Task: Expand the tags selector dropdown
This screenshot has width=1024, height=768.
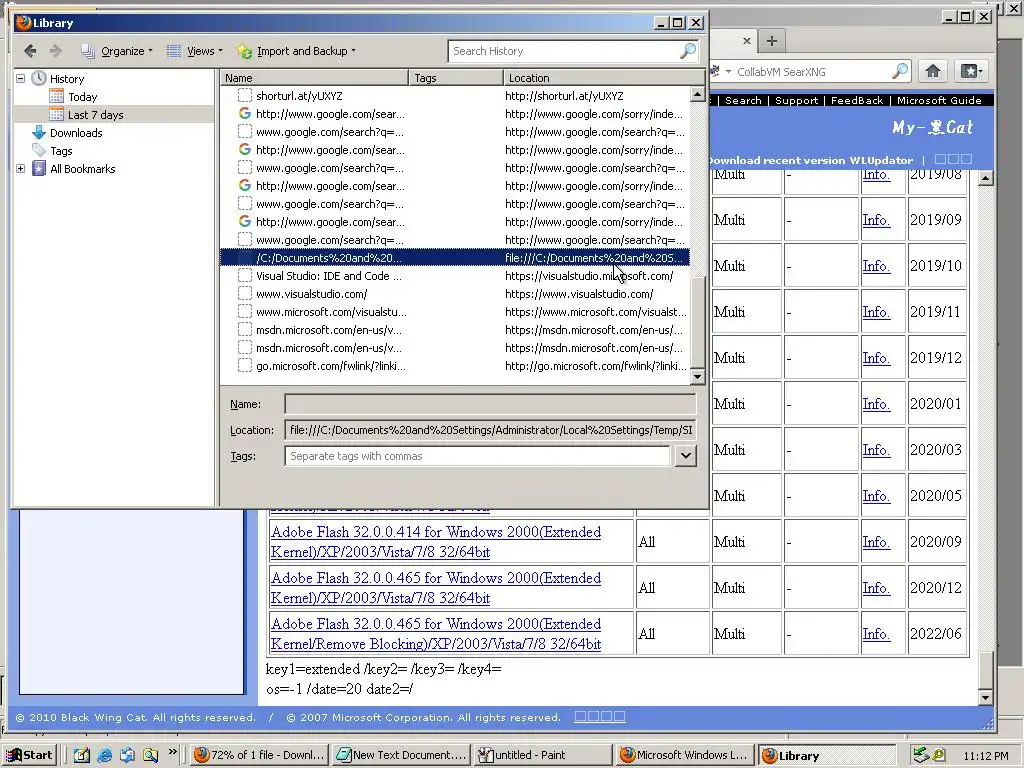Action: pyautogui.click(x=685, y=456)
